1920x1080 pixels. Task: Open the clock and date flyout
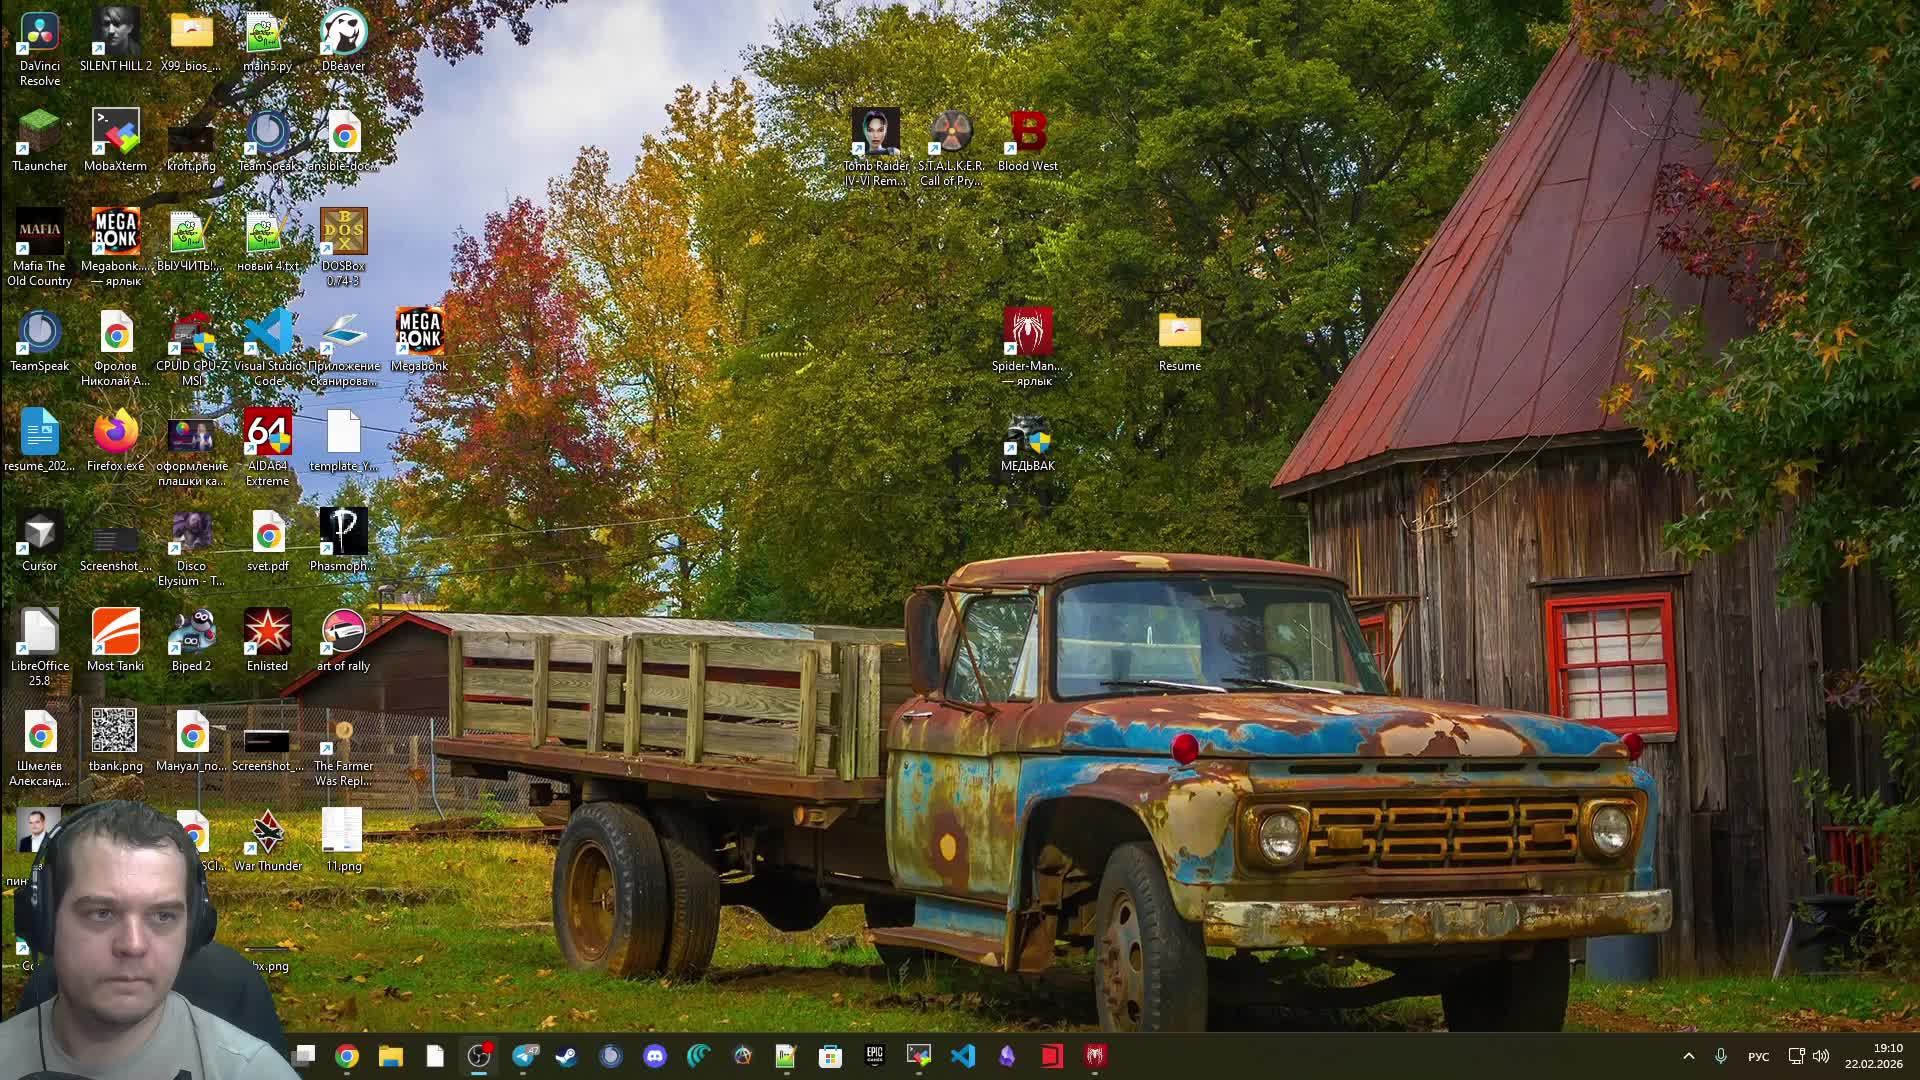[x=1874, y=1056]
